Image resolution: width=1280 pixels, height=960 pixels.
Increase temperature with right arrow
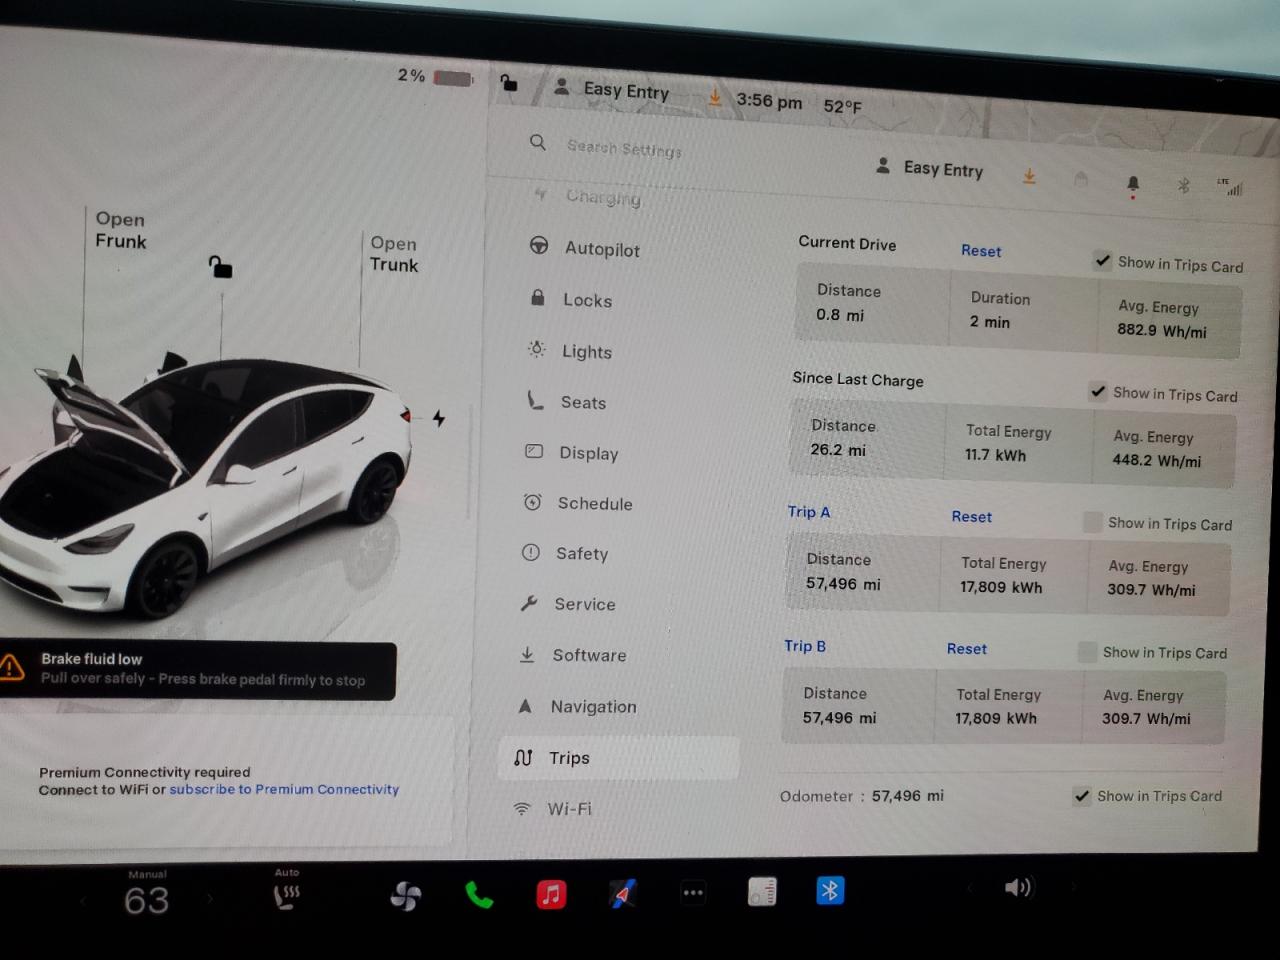point(210,899)
